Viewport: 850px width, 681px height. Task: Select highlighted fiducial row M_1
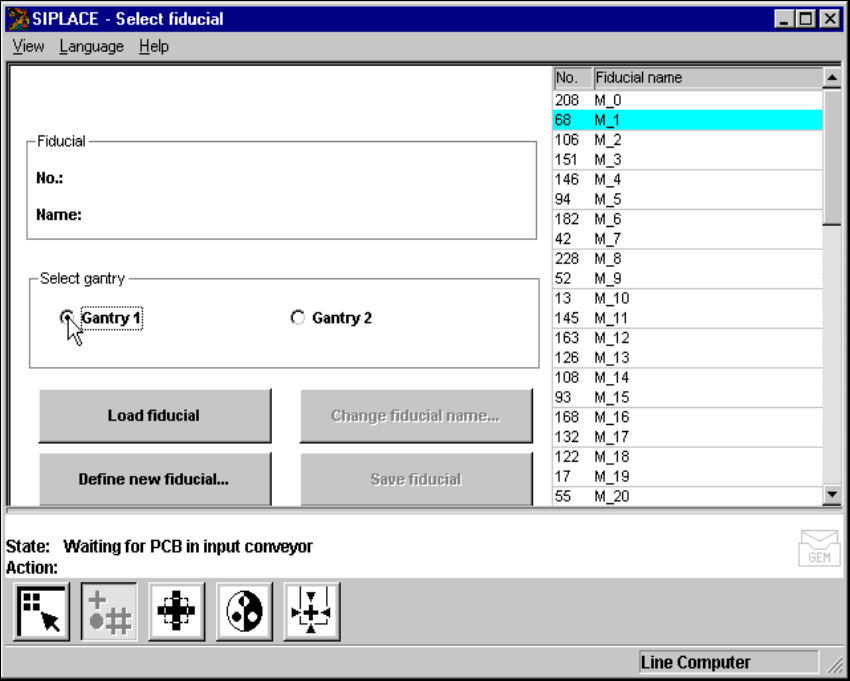click(687, 120)
